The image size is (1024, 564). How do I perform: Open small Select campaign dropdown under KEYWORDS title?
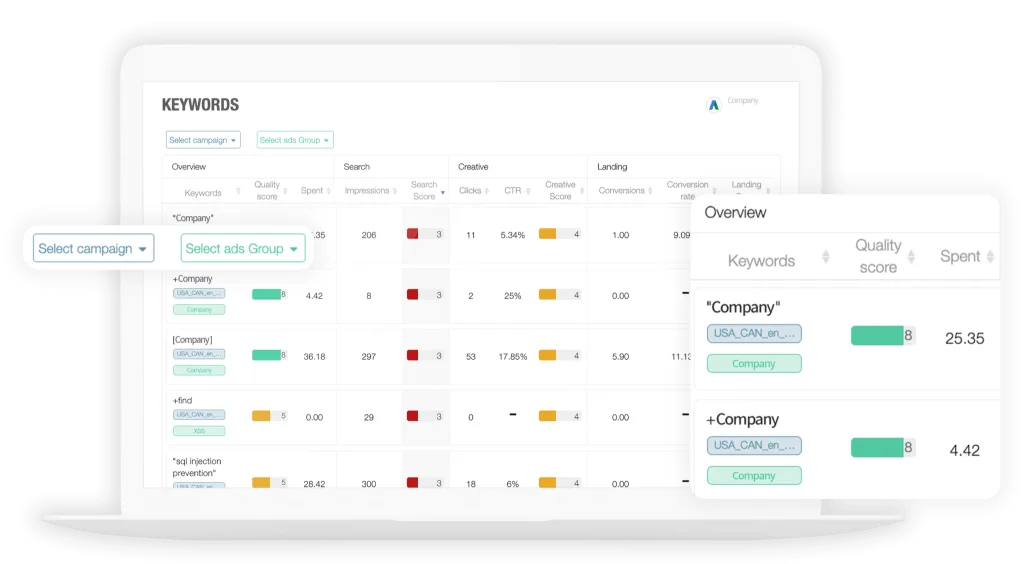point(203,140)
